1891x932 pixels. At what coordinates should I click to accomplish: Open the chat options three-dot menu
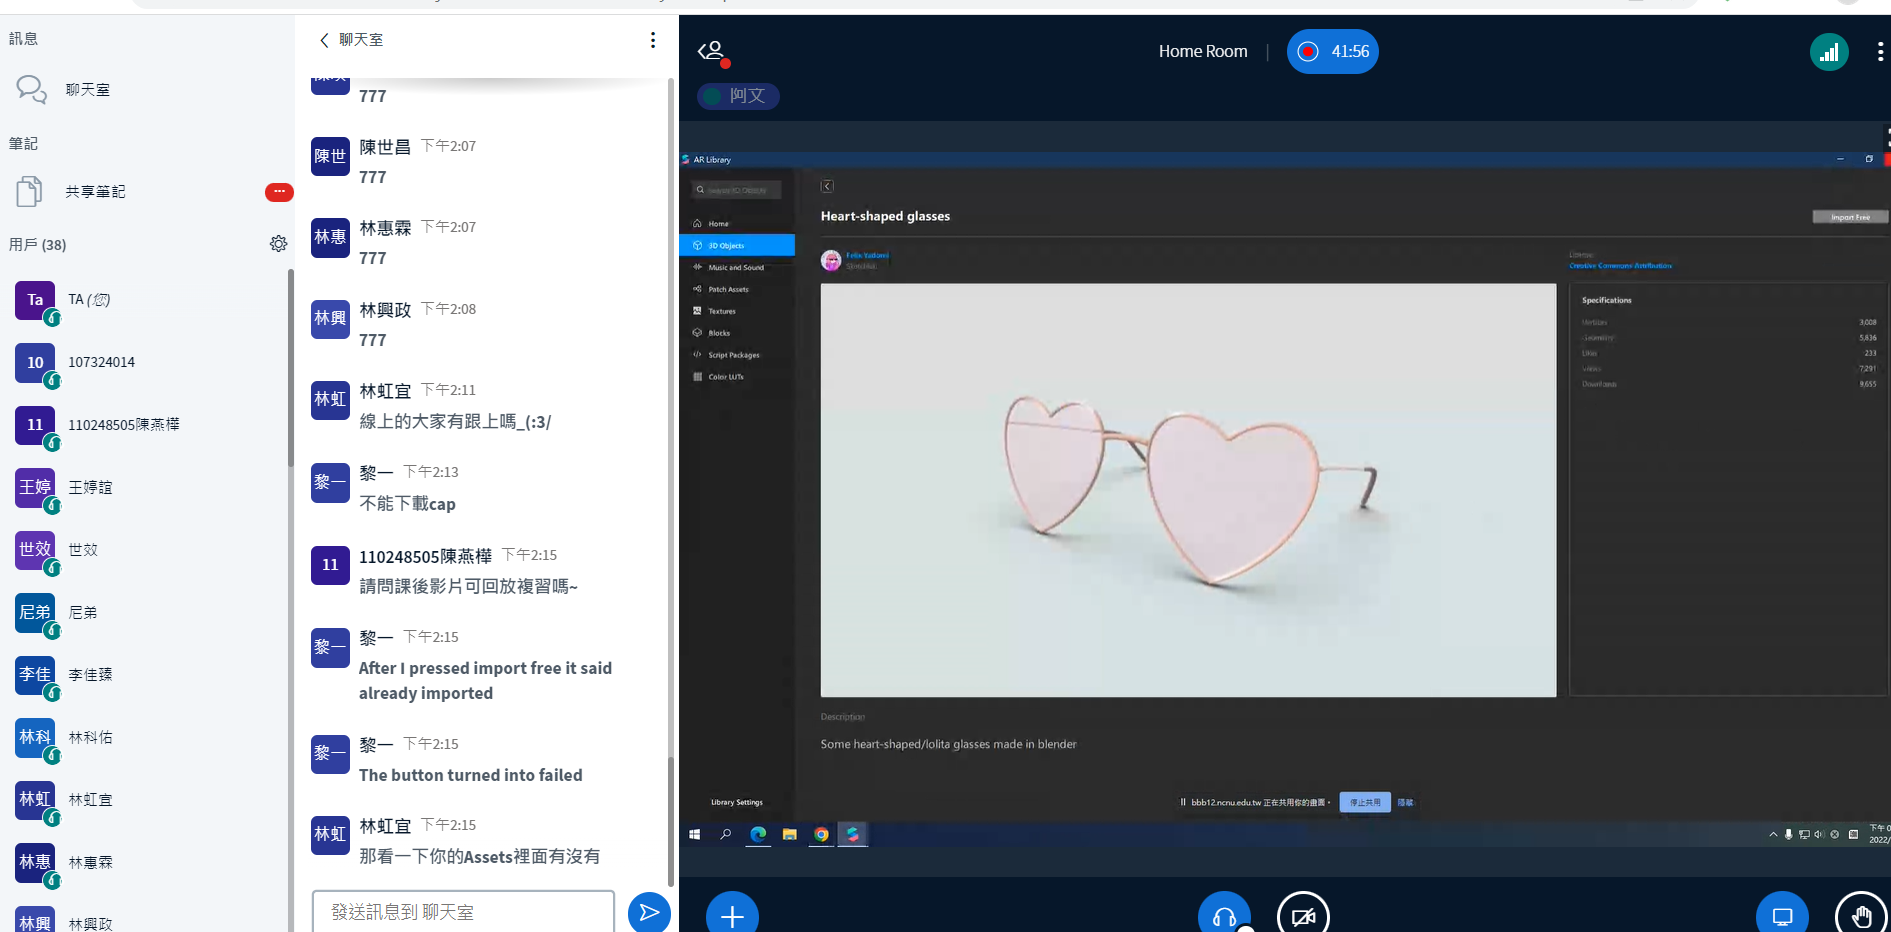coord(653,40)
